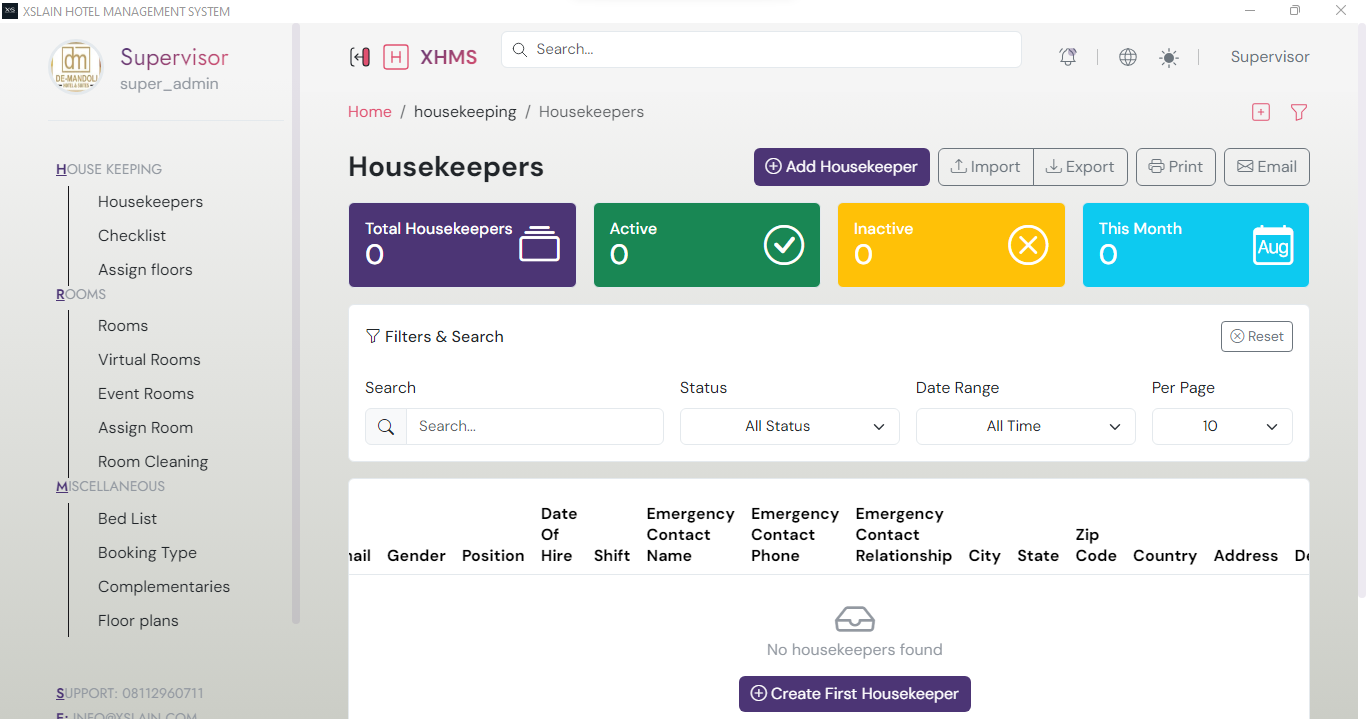
Task: Open the Date Range dropdown showing All Time
Action: click(1025, 426)
